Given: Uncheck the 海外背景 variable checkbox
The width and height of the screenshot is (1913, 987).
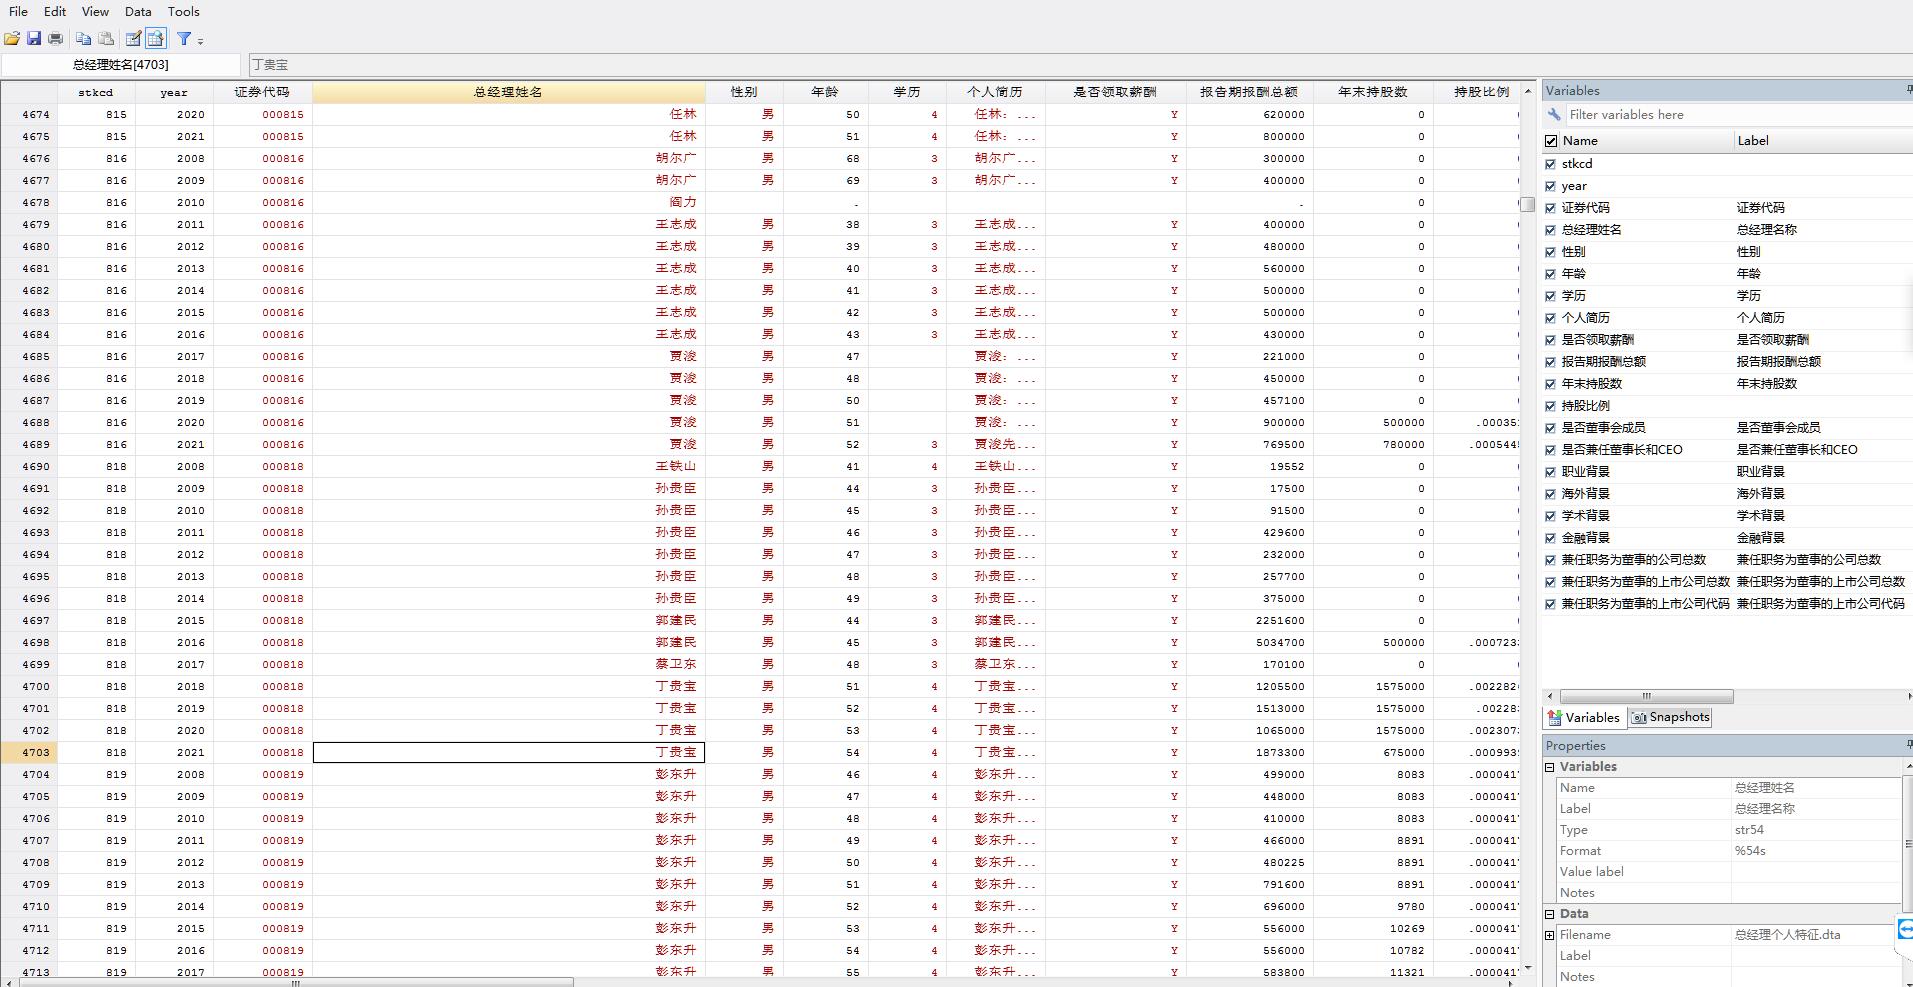Looking at the screenshot, I should tap(1551, 494).
